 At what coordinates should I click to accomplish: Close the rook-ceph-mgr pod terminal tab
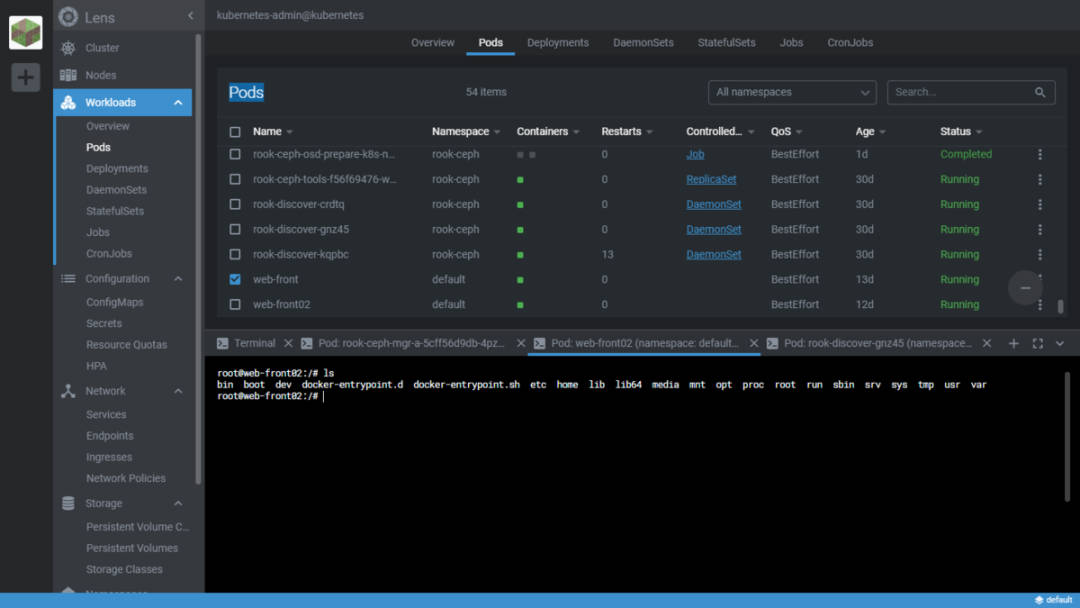click(x=521, y=343)
